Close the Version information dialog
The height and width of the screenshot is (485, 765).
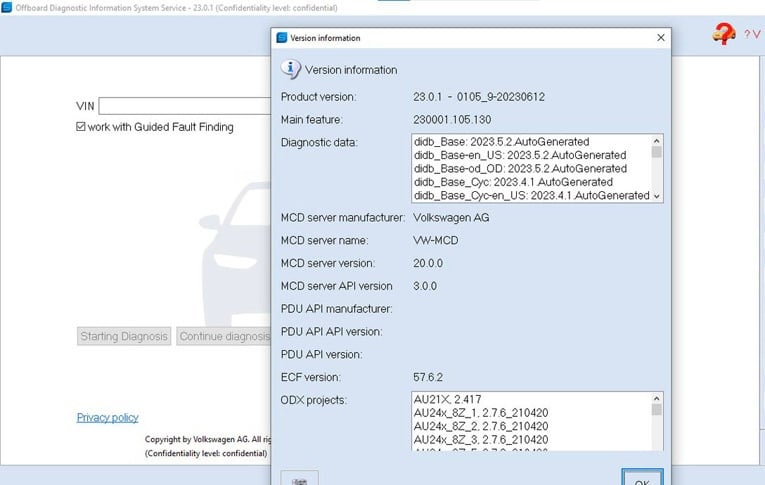tap(661, 38)
